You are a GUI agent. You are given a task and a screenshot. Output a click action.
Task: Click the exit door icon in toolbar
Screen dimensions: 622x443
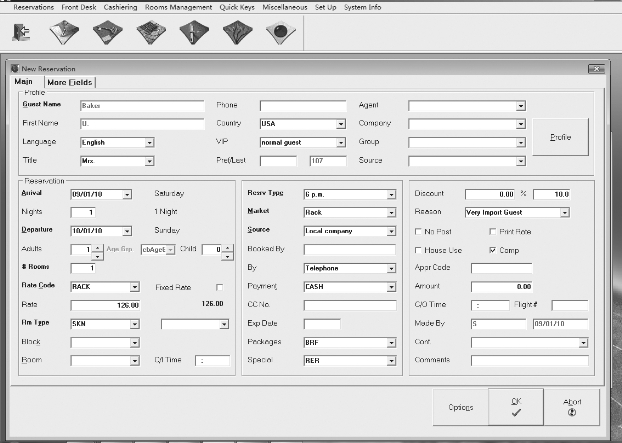click(21, 31)
